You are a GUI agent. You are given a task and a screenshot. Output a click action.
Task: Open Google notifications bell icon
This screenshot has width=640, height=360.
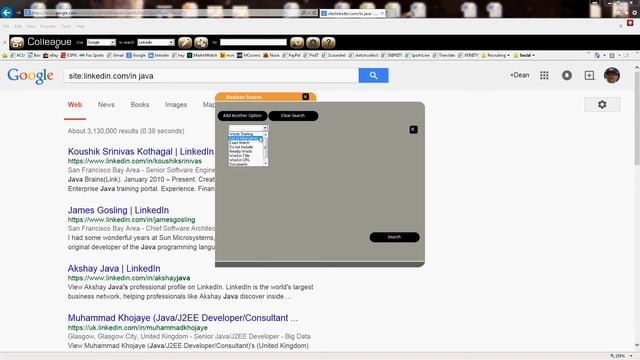[x=567, y=75]
